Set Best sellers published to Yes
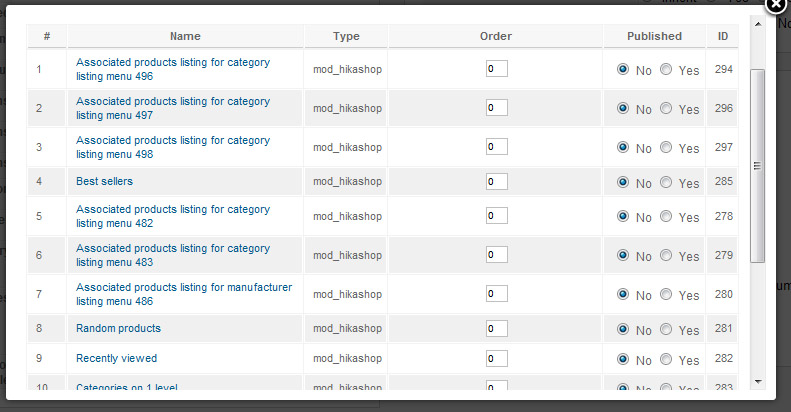 pyautogui.click(x=666, y=182)
